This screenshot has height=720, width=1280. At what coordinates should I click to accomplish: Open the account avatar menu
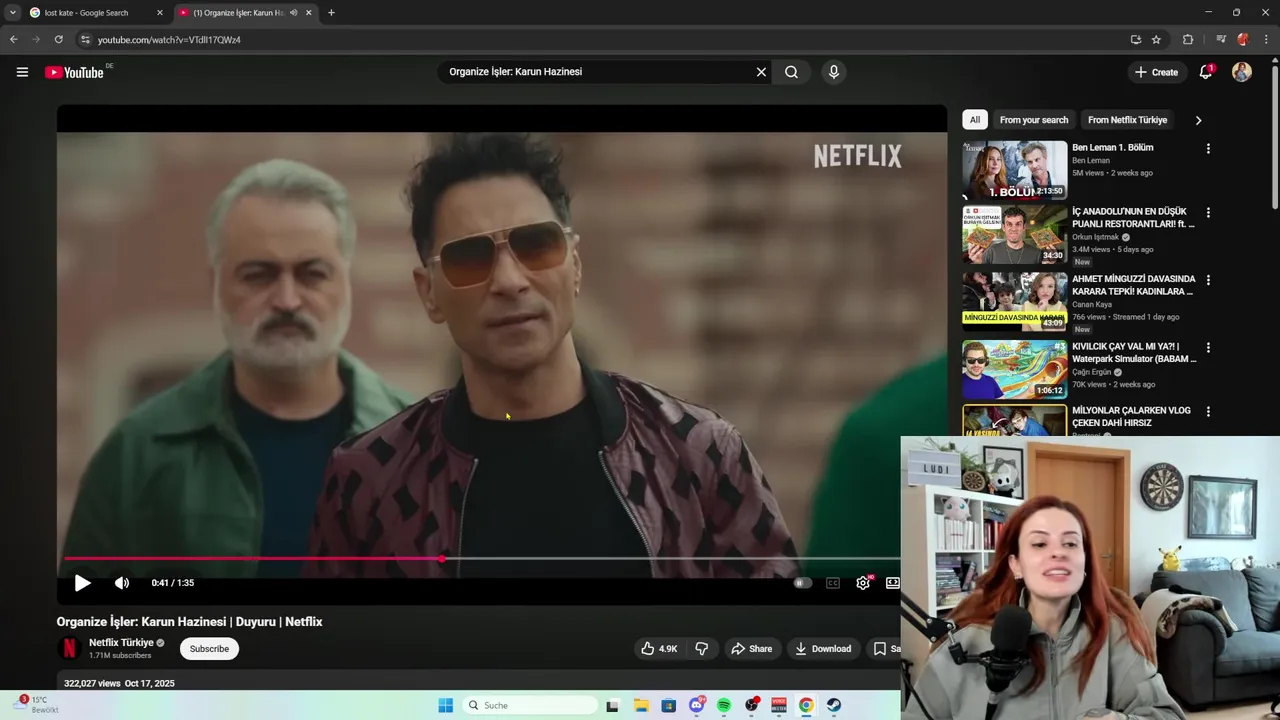(1242, 72)
